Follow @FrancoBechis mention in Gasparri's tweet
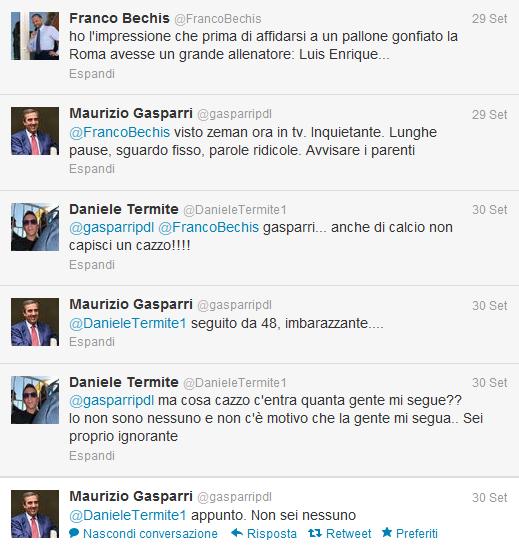The height and width of the screenshot is (553, 519). click(120, 133)
